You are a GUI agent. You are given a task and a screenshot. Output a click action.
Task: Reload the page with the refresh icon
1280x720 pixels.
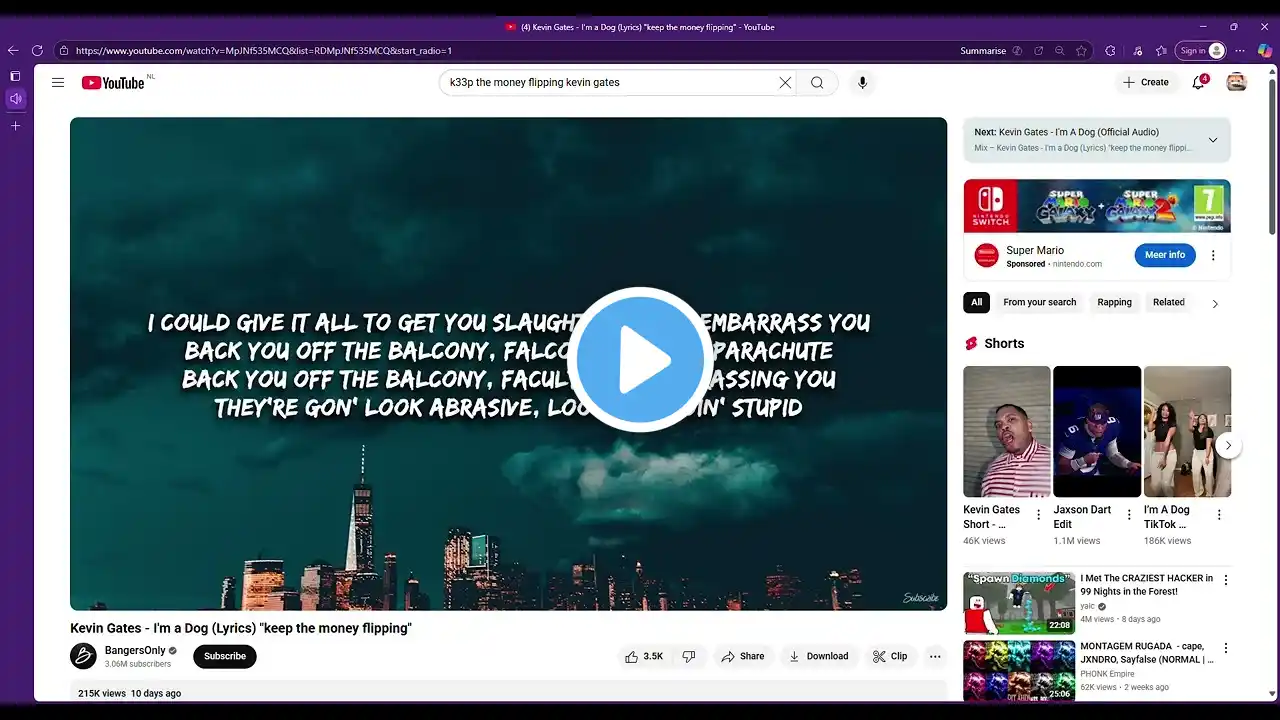coord(37,51)
